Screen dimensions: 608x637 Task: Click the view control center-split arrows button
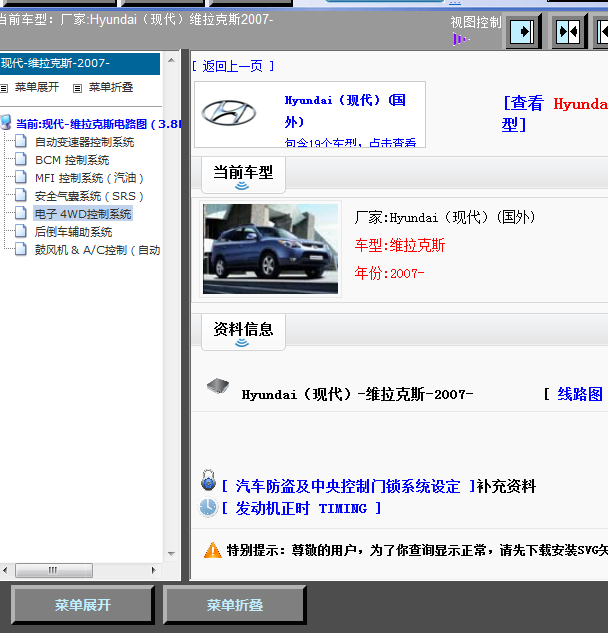(x=569, y=31)
